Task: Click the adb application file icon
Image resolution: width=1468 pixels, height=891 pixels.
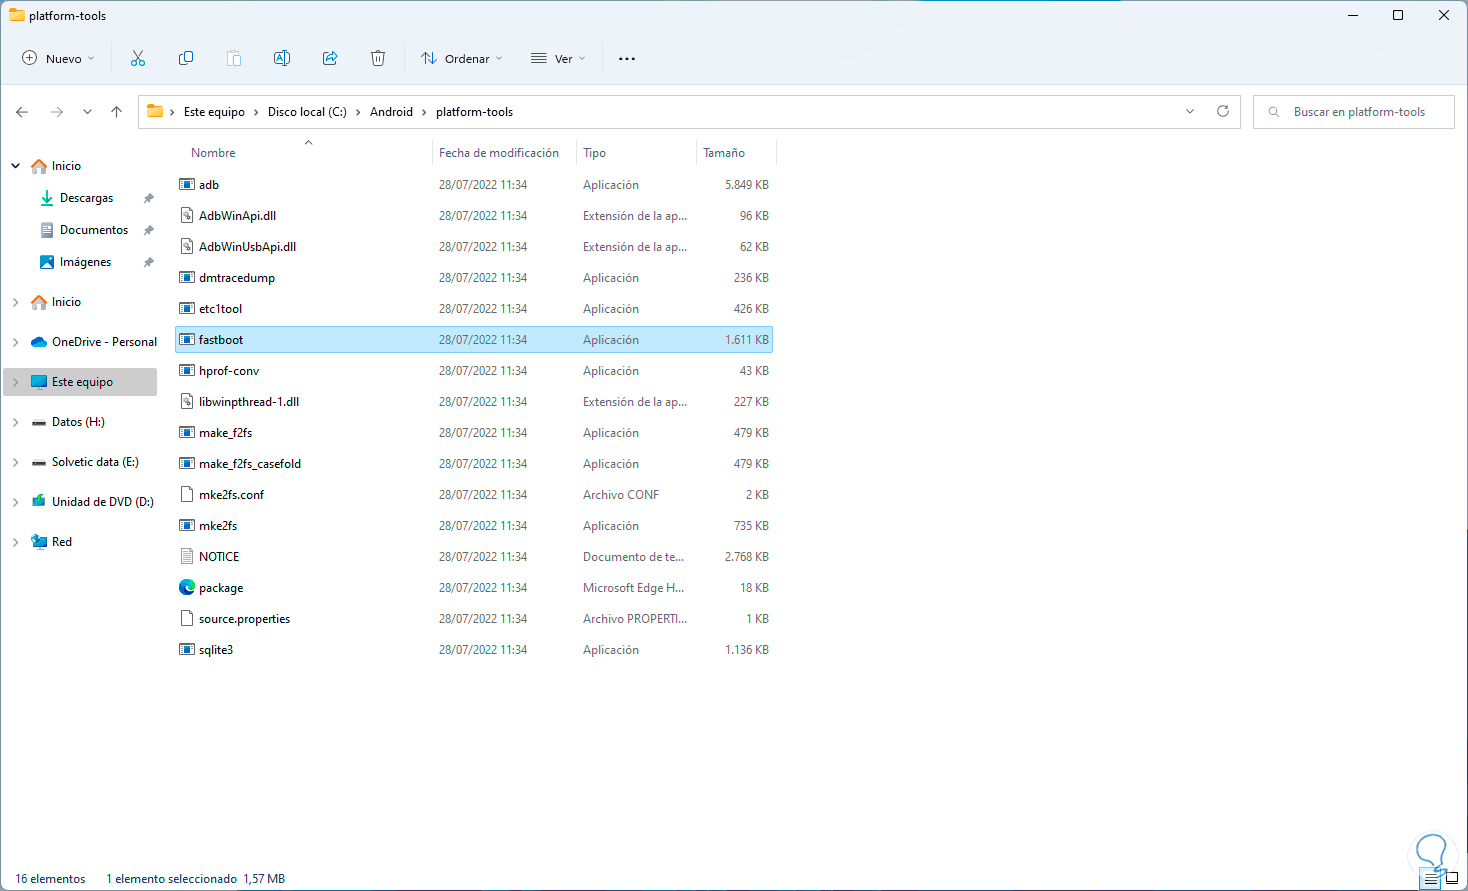Action: [x=187, y=185]
